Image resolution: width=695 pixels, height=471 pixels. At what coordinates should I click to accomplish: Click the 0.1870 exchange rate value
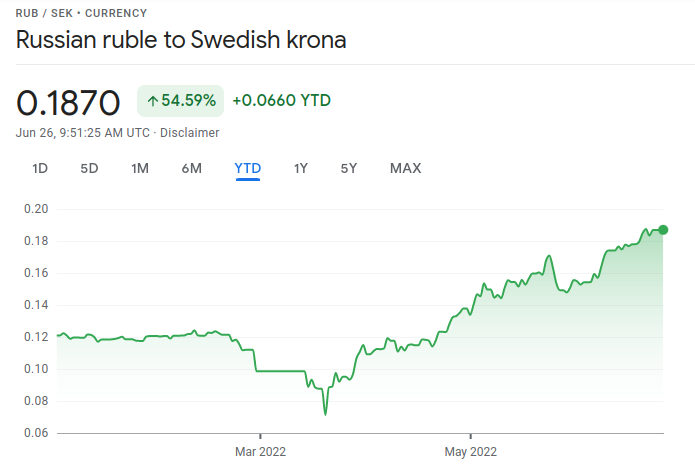pyautogui.click(x=68, y=101)
